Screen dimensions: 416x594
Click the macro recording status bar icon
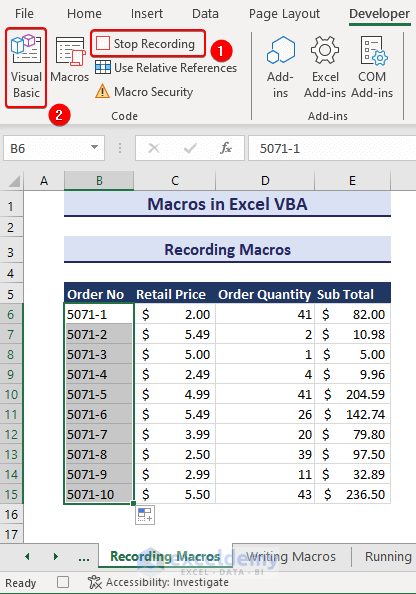click(63, 582)
